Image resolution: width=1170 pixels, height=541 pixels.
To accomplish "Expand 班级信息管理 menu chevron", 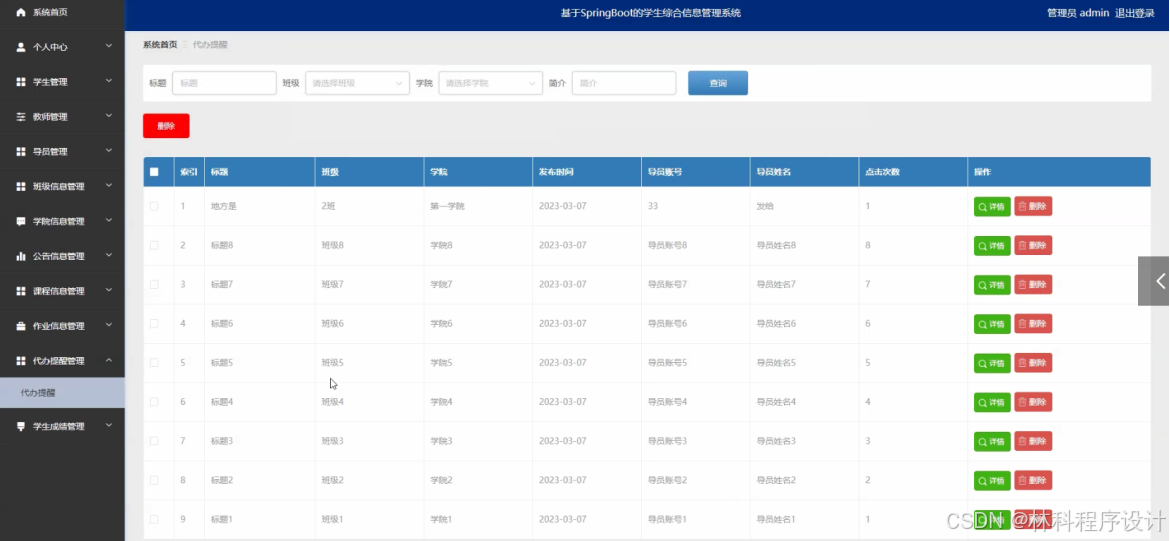I will [109, 186].
